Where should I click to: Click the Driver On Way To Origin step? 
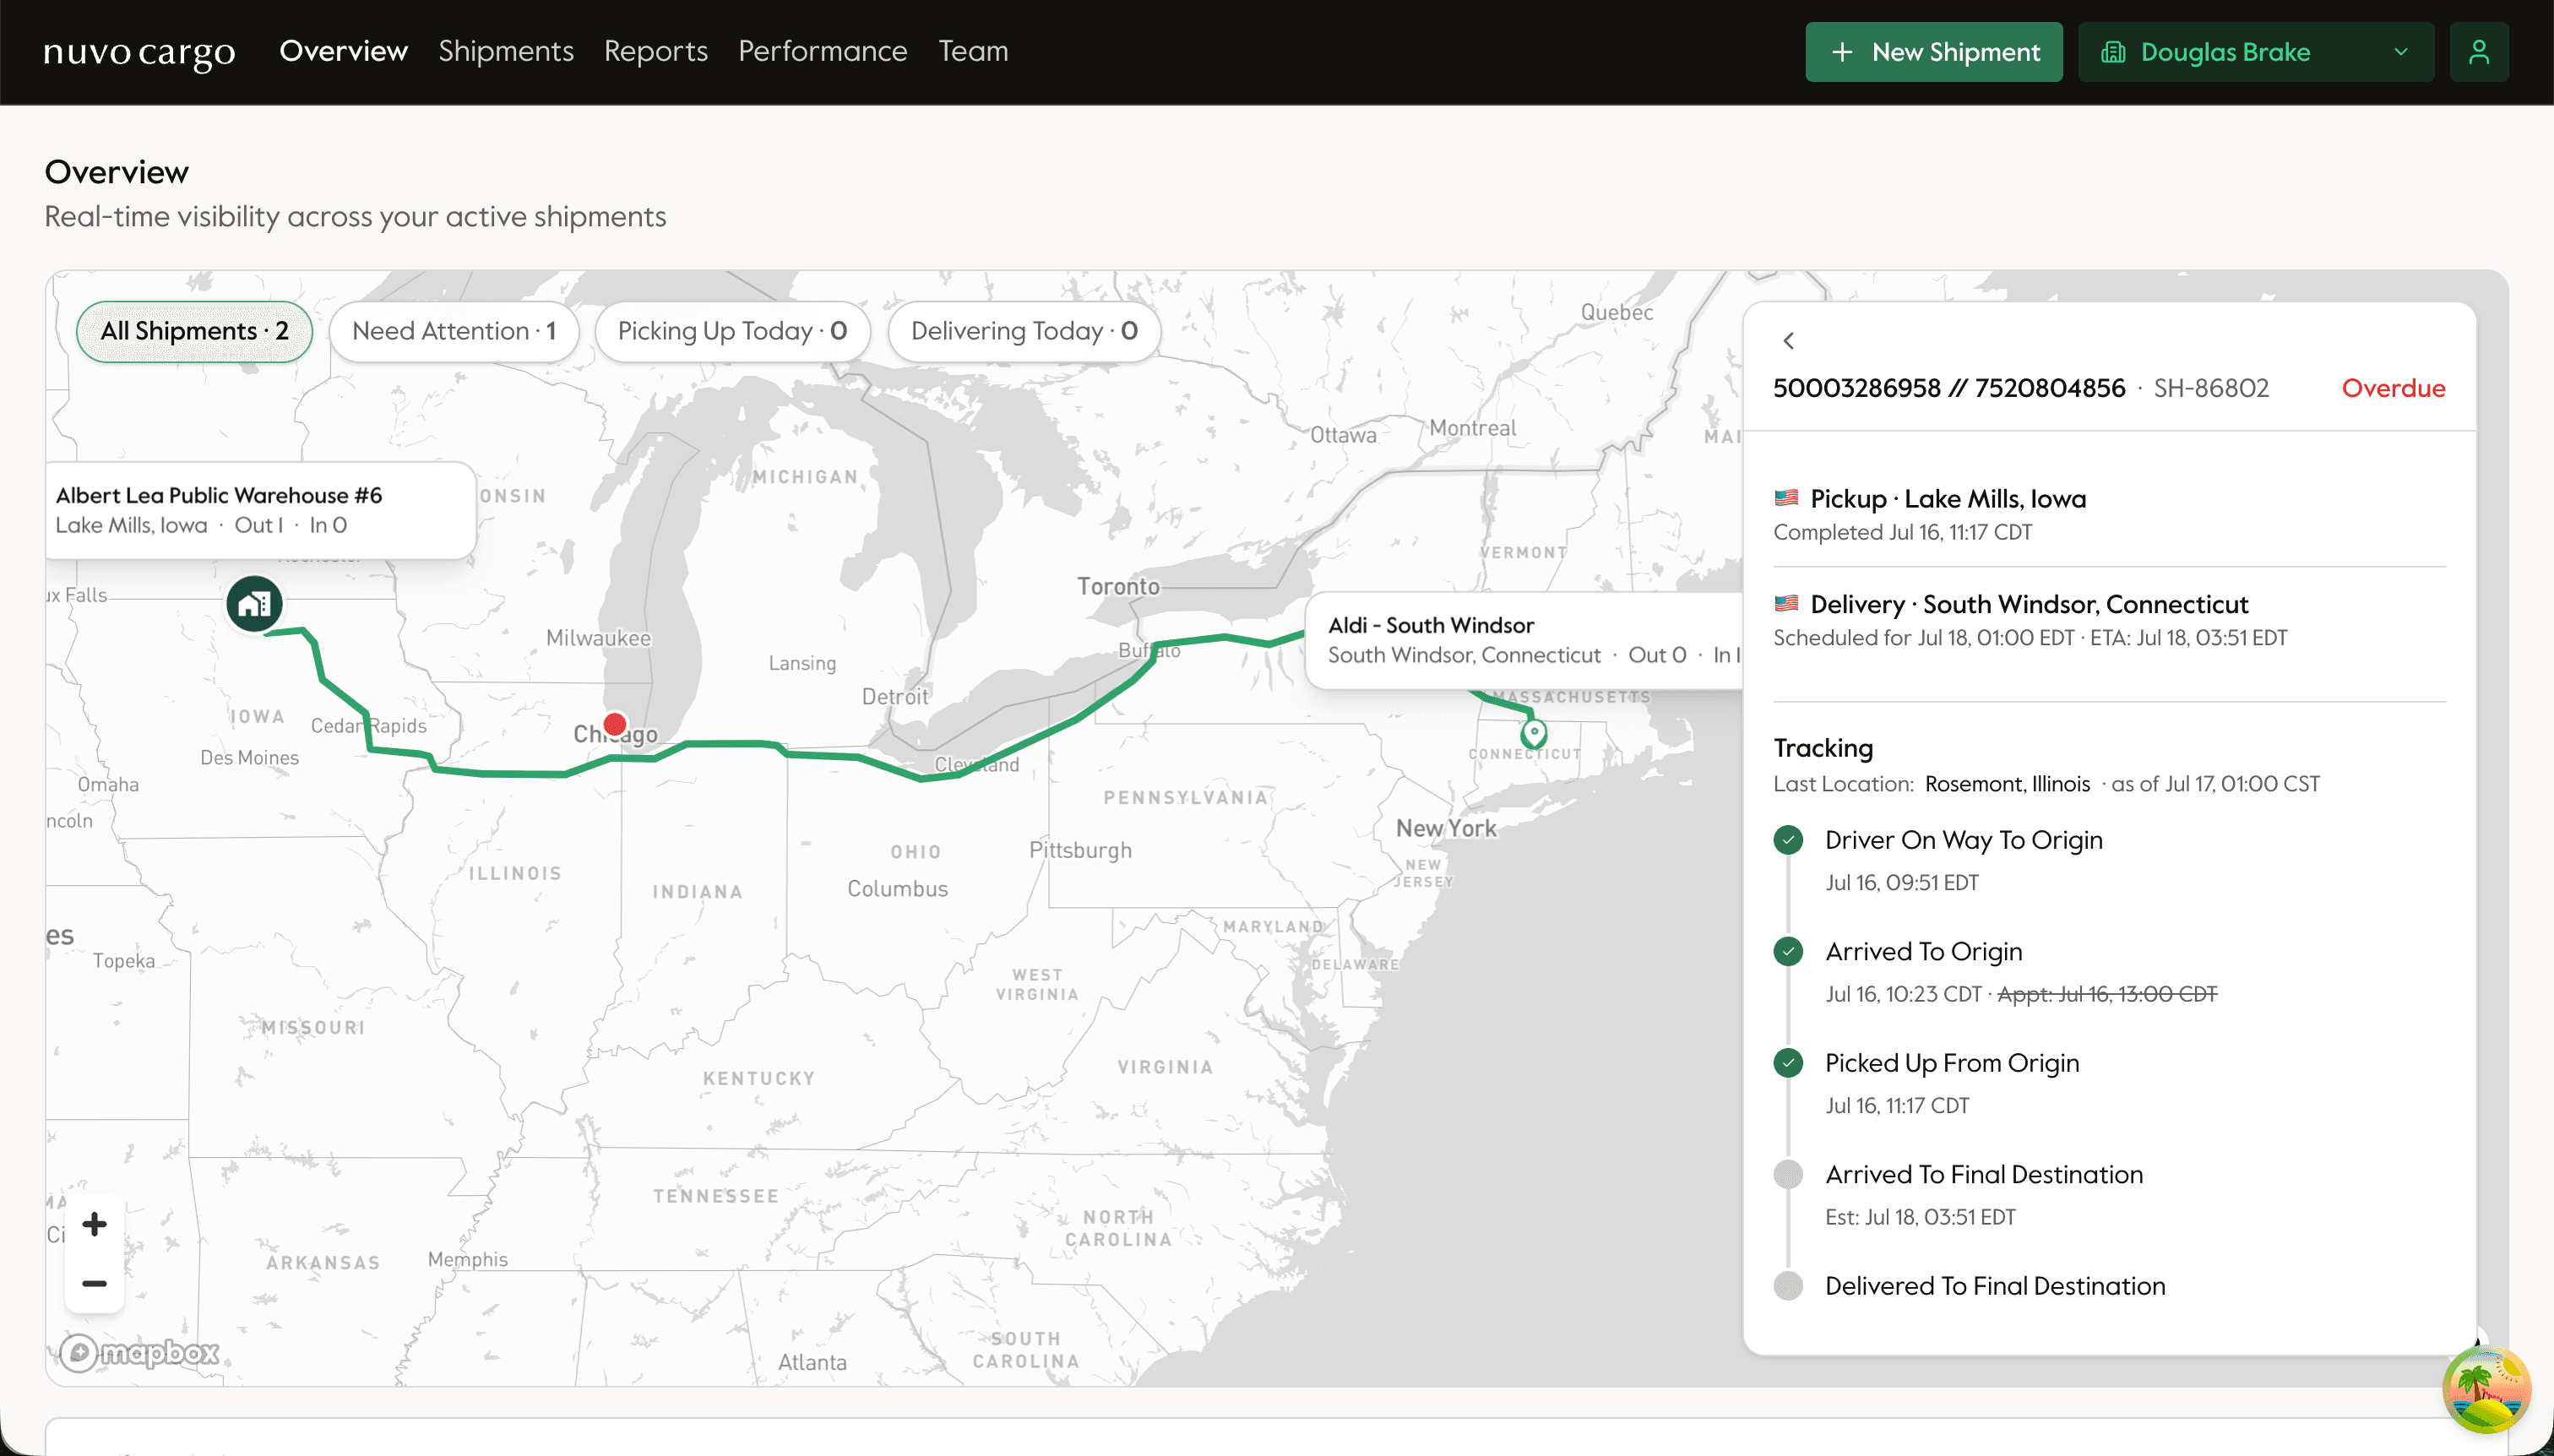pyautogui.click(x=1963, y=840)
